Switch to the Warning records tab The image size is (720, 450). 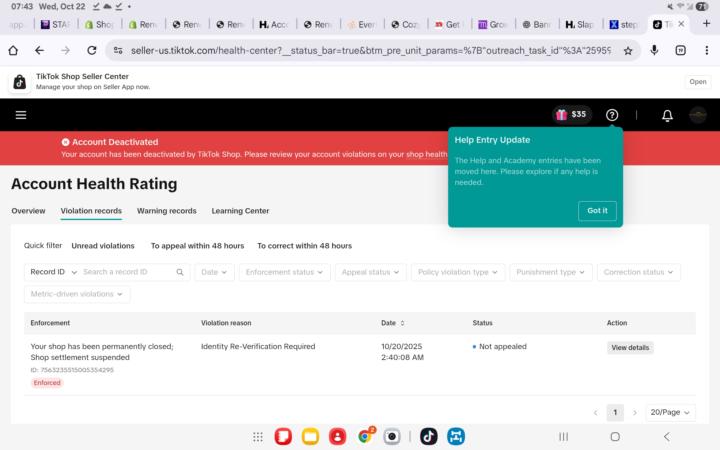[x=166, y=211]
